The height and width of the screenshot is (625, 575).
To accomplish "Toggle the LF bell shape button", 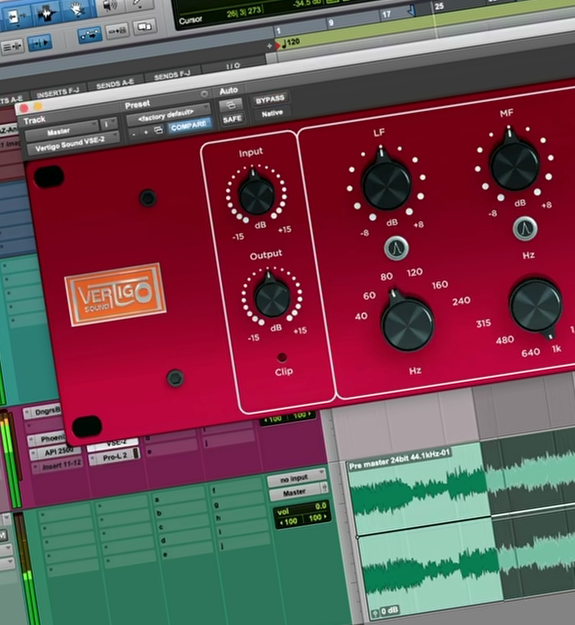I will [x=396, y=248].
